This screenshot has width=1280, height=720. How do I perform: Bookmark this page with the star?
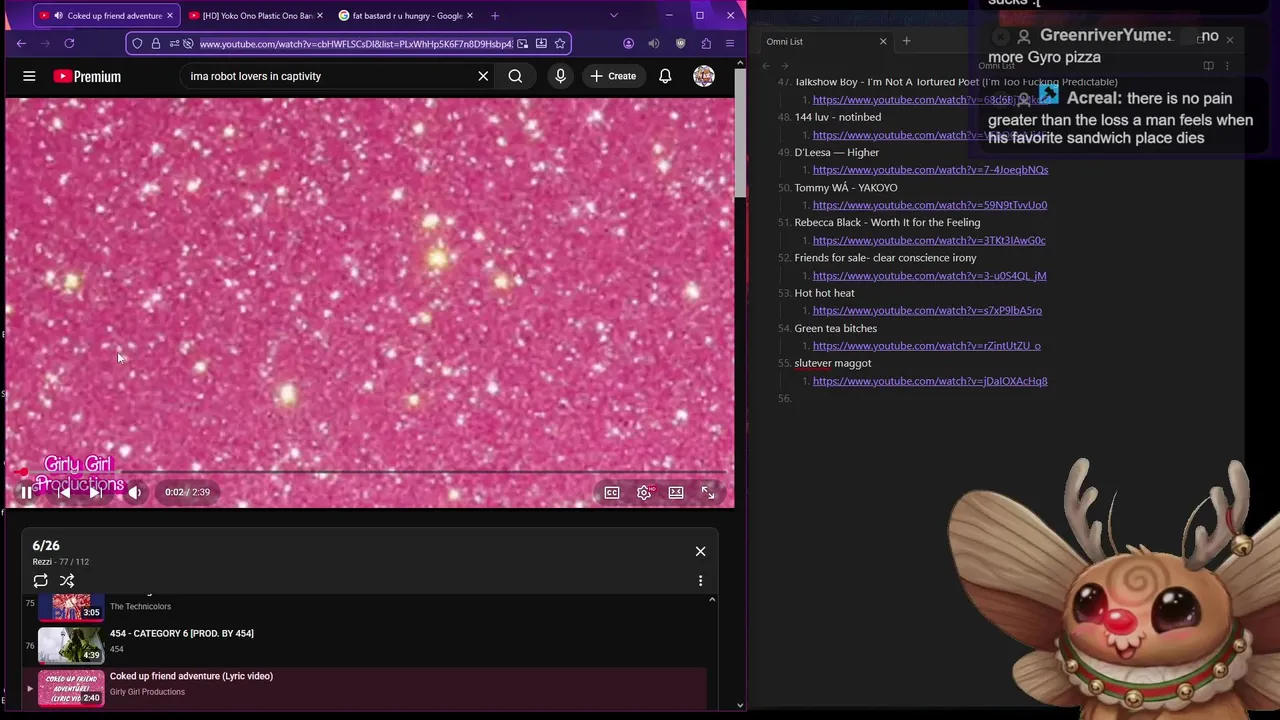(x=560, y=43)
